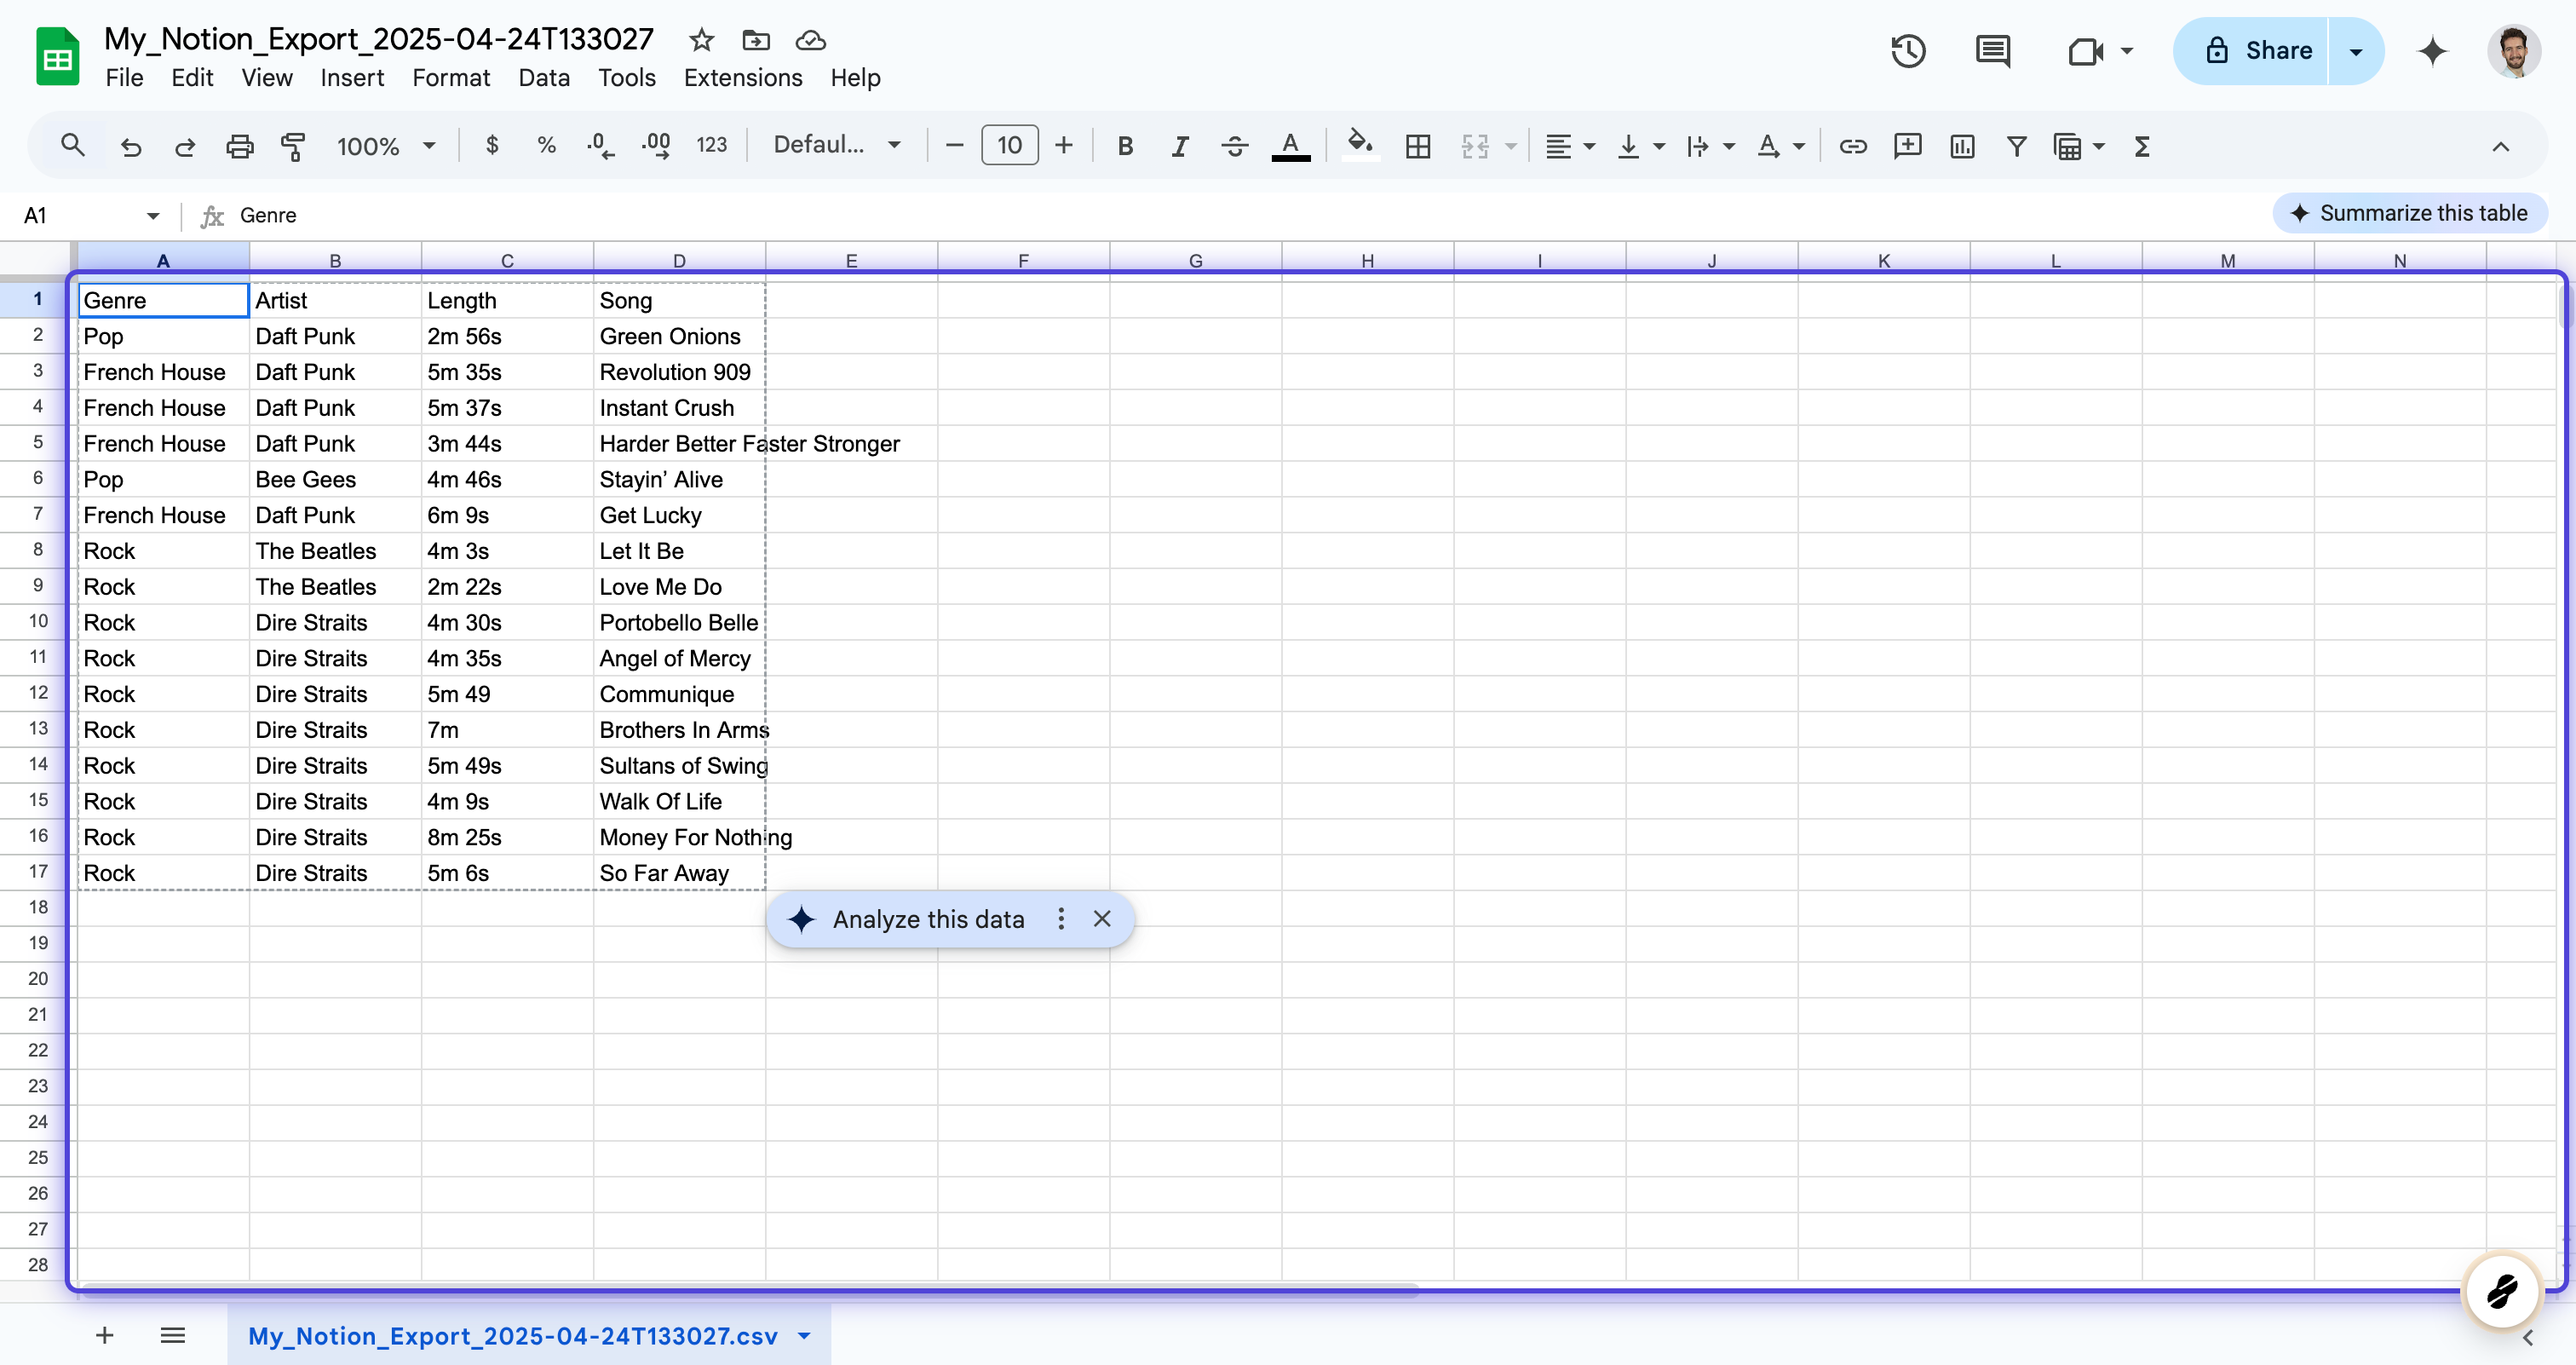This screenshot has height=1365, width=2576.
Task: Click the functions sigma icon
Action: tap(2141, 146)
